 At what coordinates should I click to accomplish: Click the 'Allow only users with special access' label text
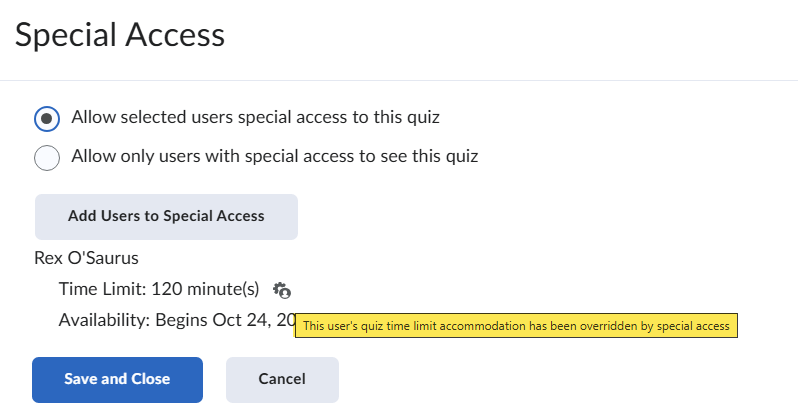(275, 156)
